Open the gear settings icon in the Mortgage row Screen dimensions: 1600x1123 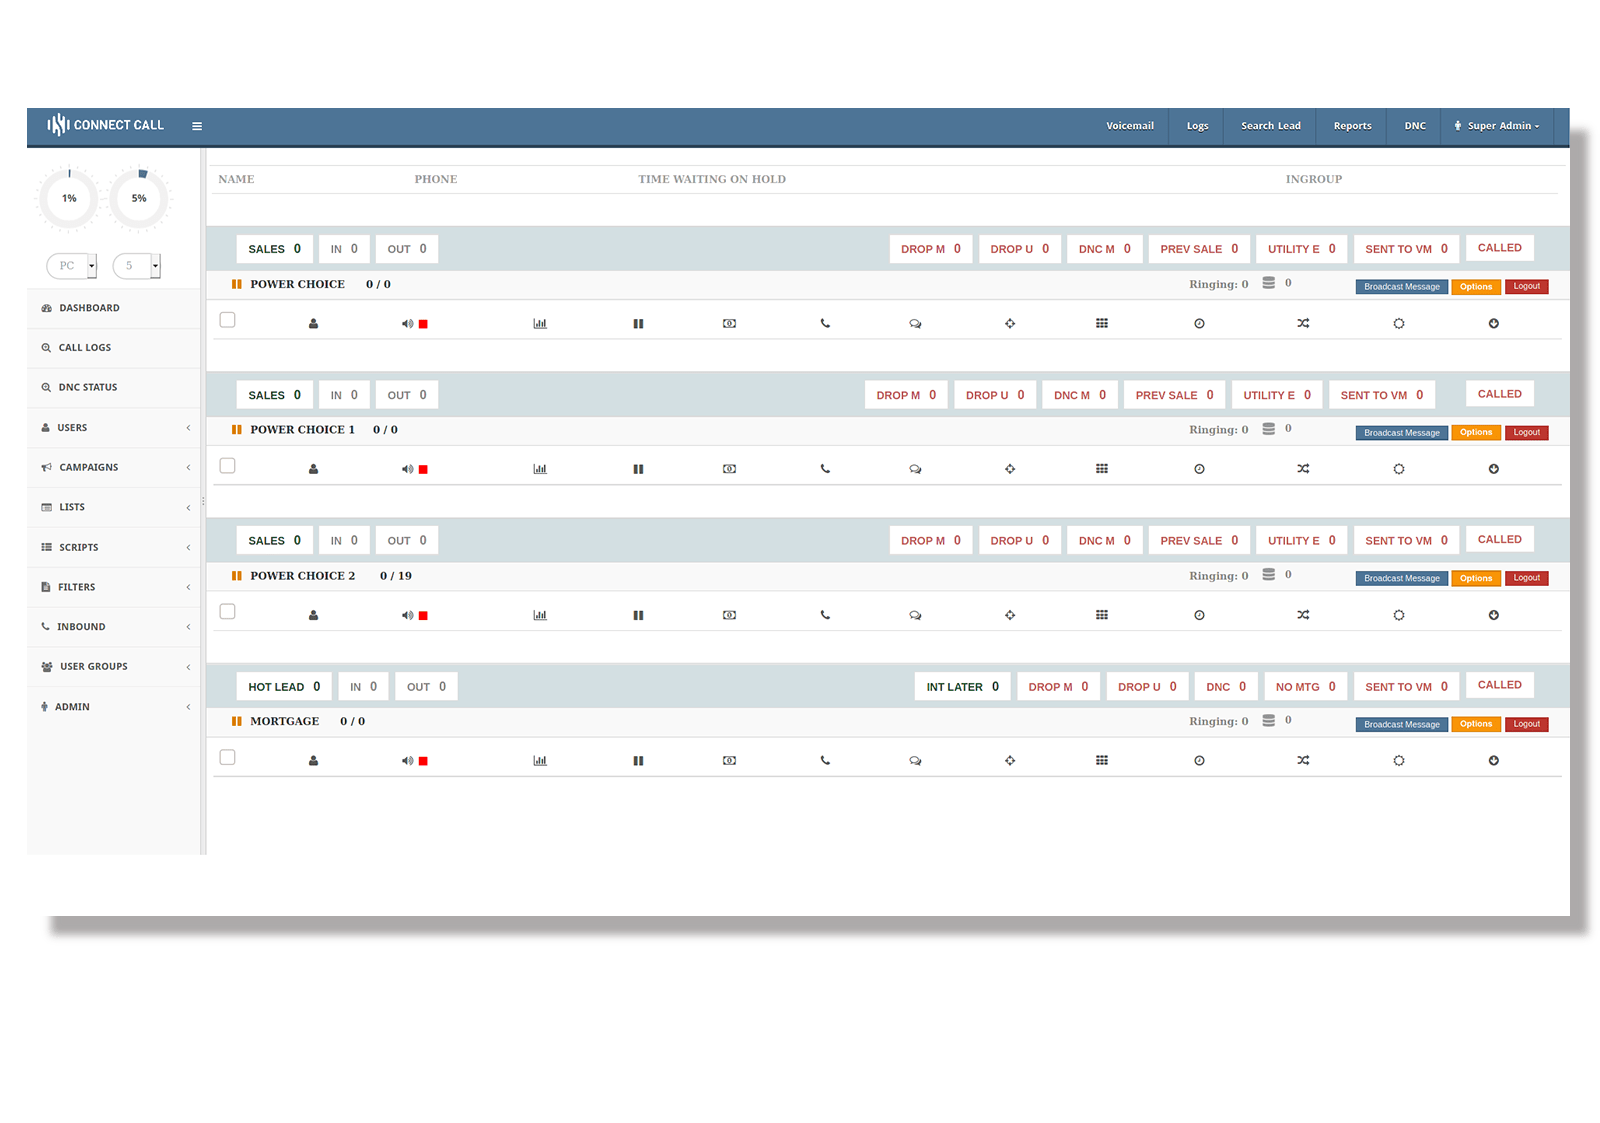pyautogui.click(x=1398, y=760)
